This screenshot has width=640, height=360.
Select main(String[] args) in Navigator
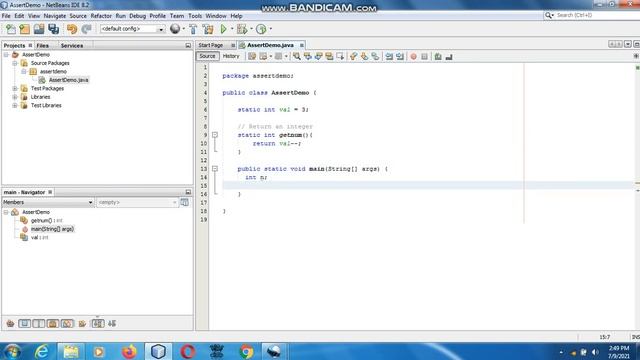click(52, 229)
